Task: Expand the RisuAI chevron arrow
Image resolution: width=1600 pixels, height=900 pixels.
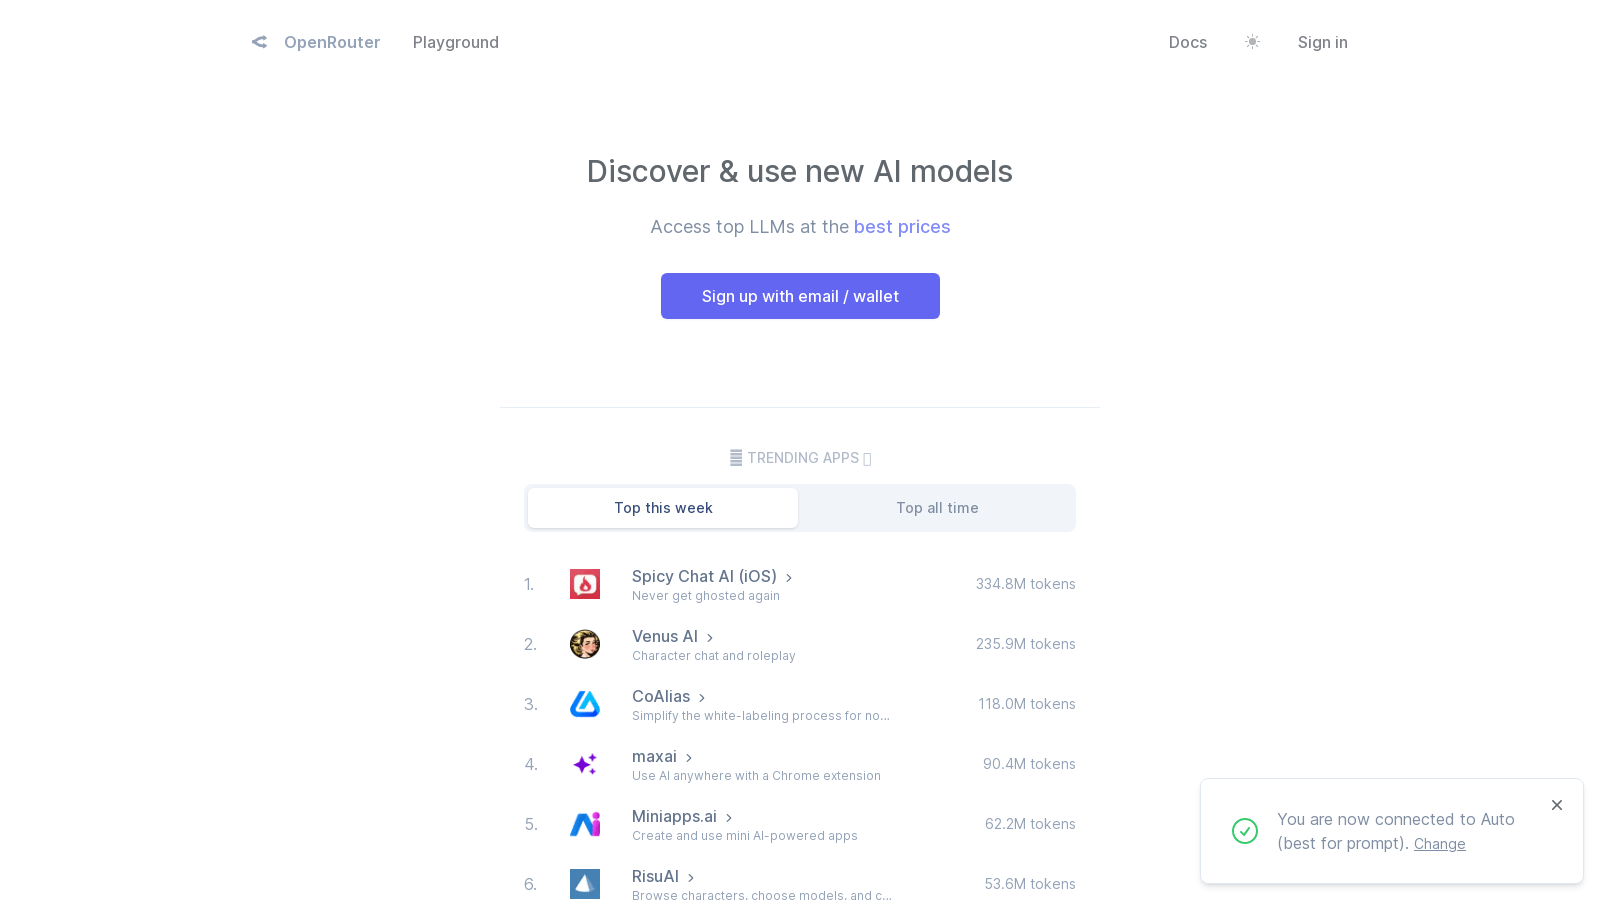Action: (691, 878)
